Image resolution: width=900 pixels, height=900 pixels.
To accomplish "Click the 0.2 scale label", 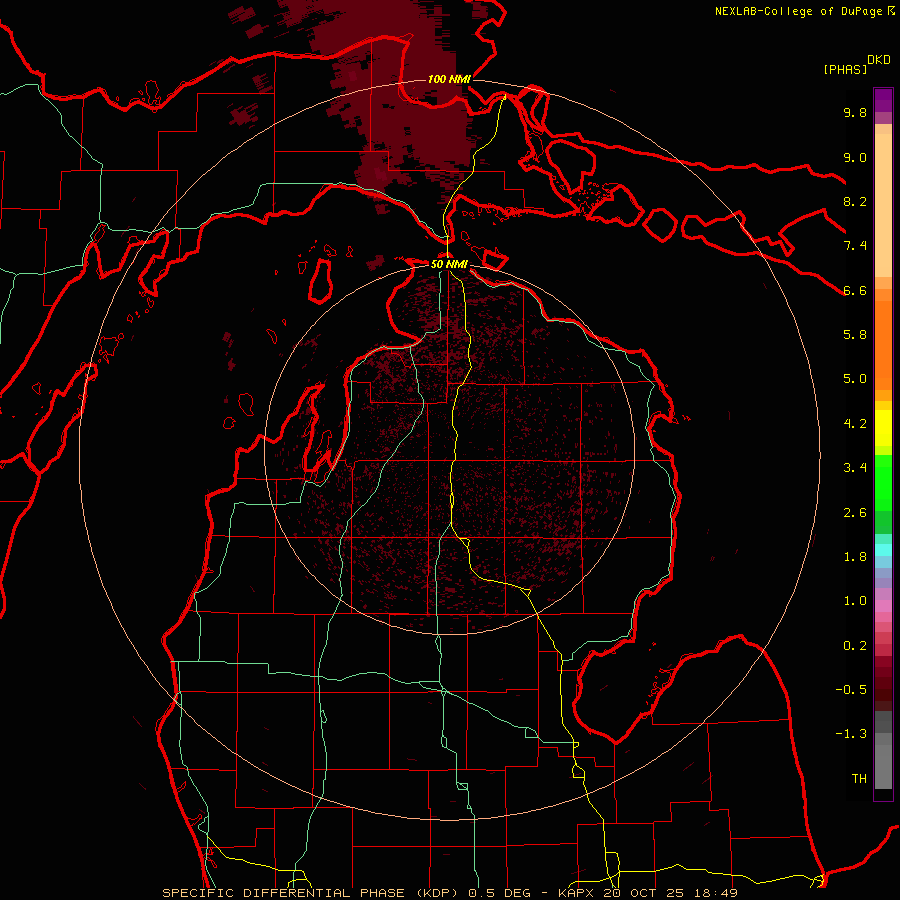I will 855,646.
